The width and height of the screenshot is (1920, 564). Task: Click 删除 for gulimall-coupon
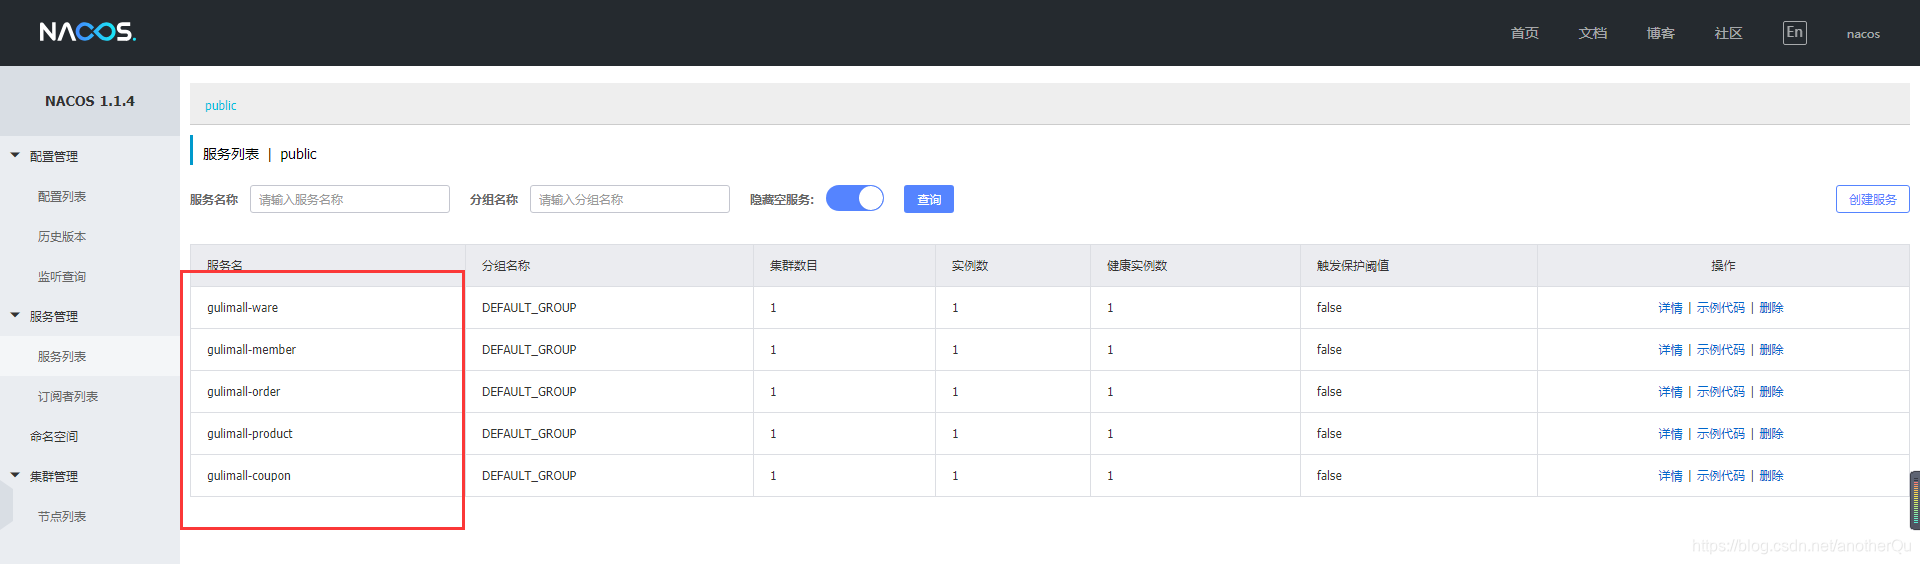(1772, 476)
